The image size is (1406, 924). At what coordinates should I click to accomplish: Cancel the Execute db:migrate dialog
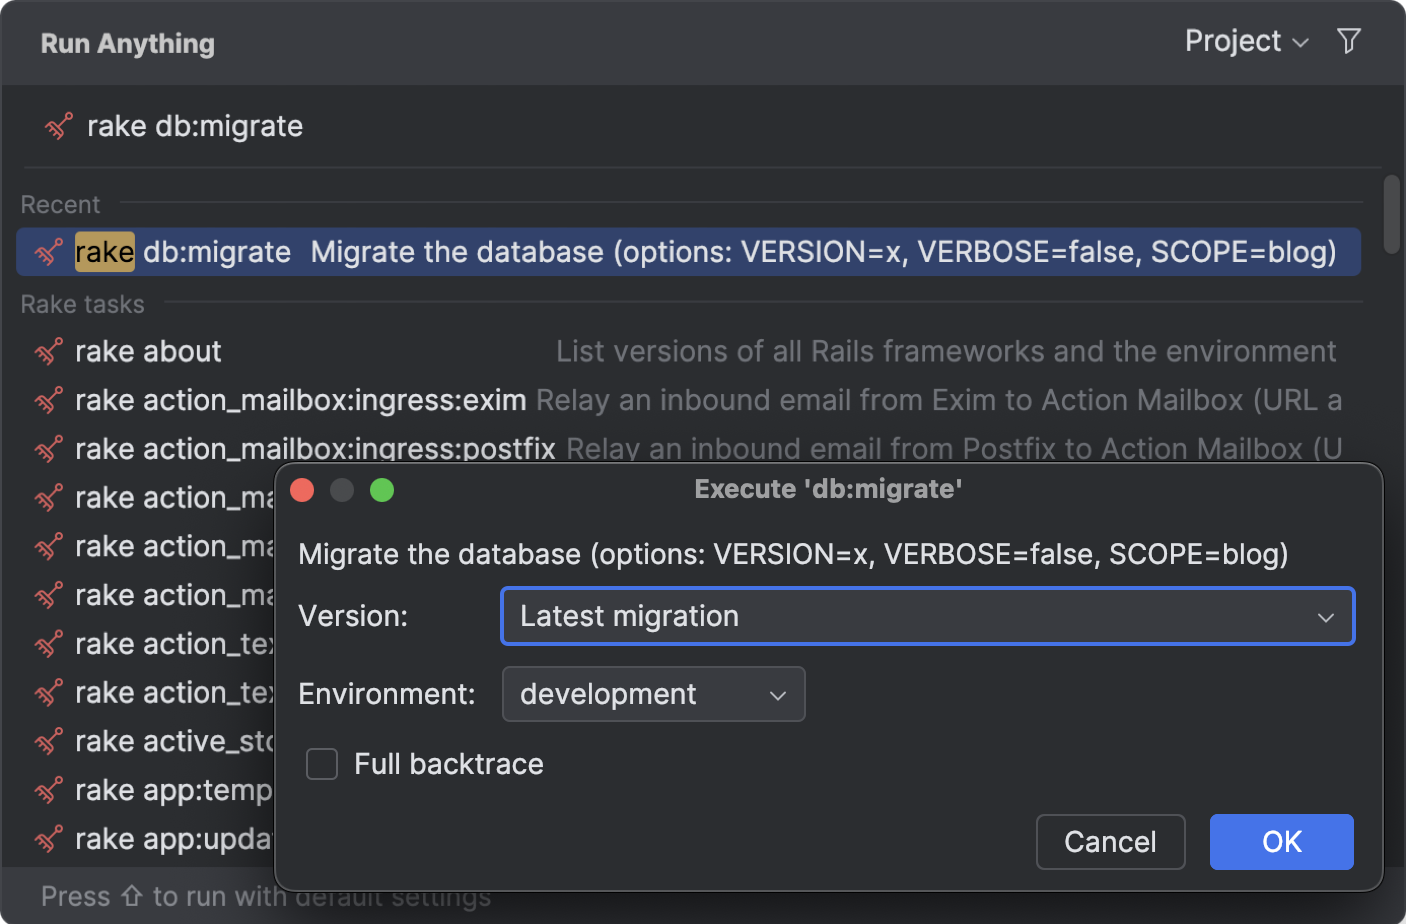tap(1110, 842)
